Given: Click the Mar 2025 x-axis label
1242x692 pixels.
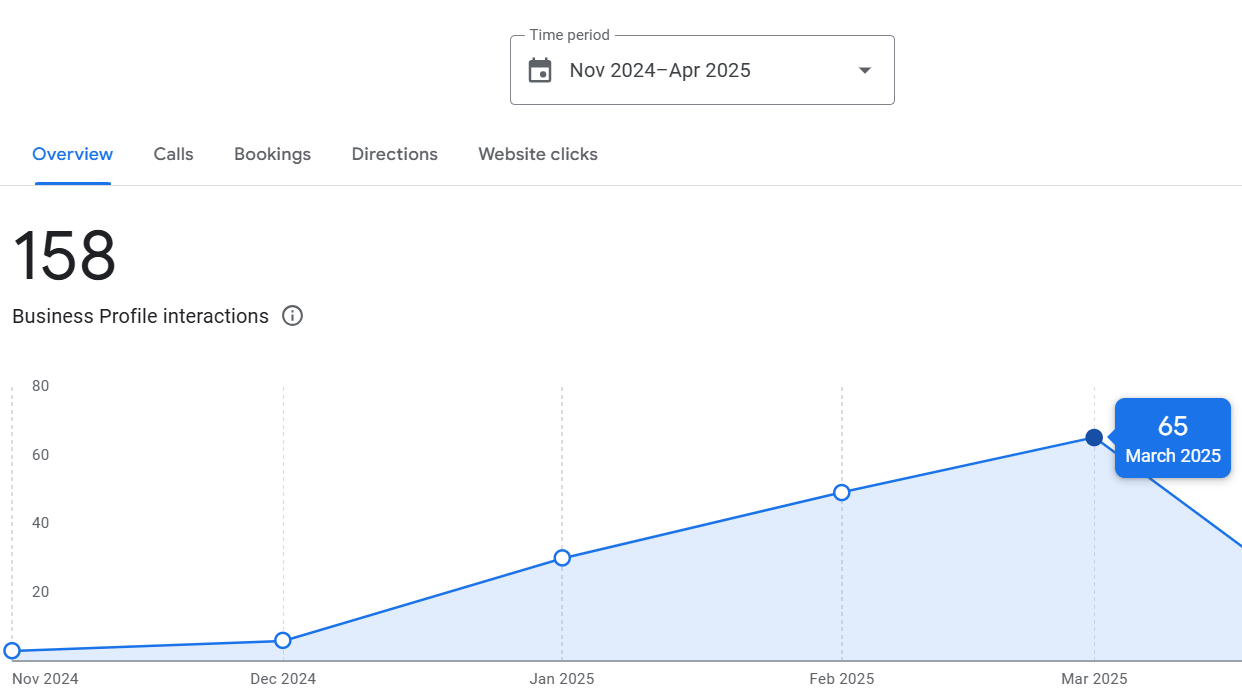Looking at the screenshot, I should click(x=1094, y=679).
